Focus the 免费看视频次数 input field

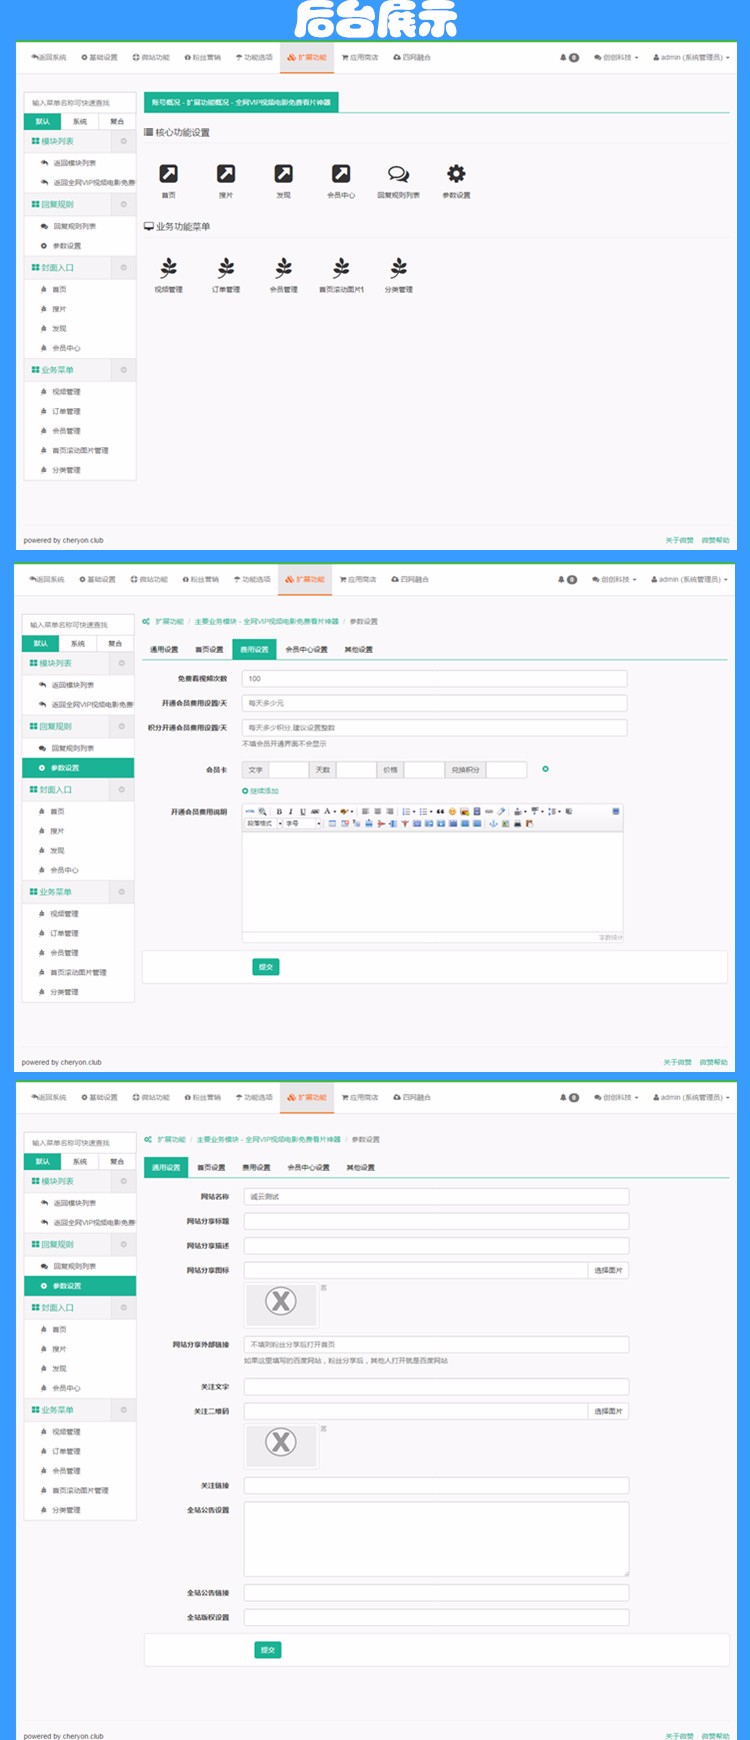point(434,678)
